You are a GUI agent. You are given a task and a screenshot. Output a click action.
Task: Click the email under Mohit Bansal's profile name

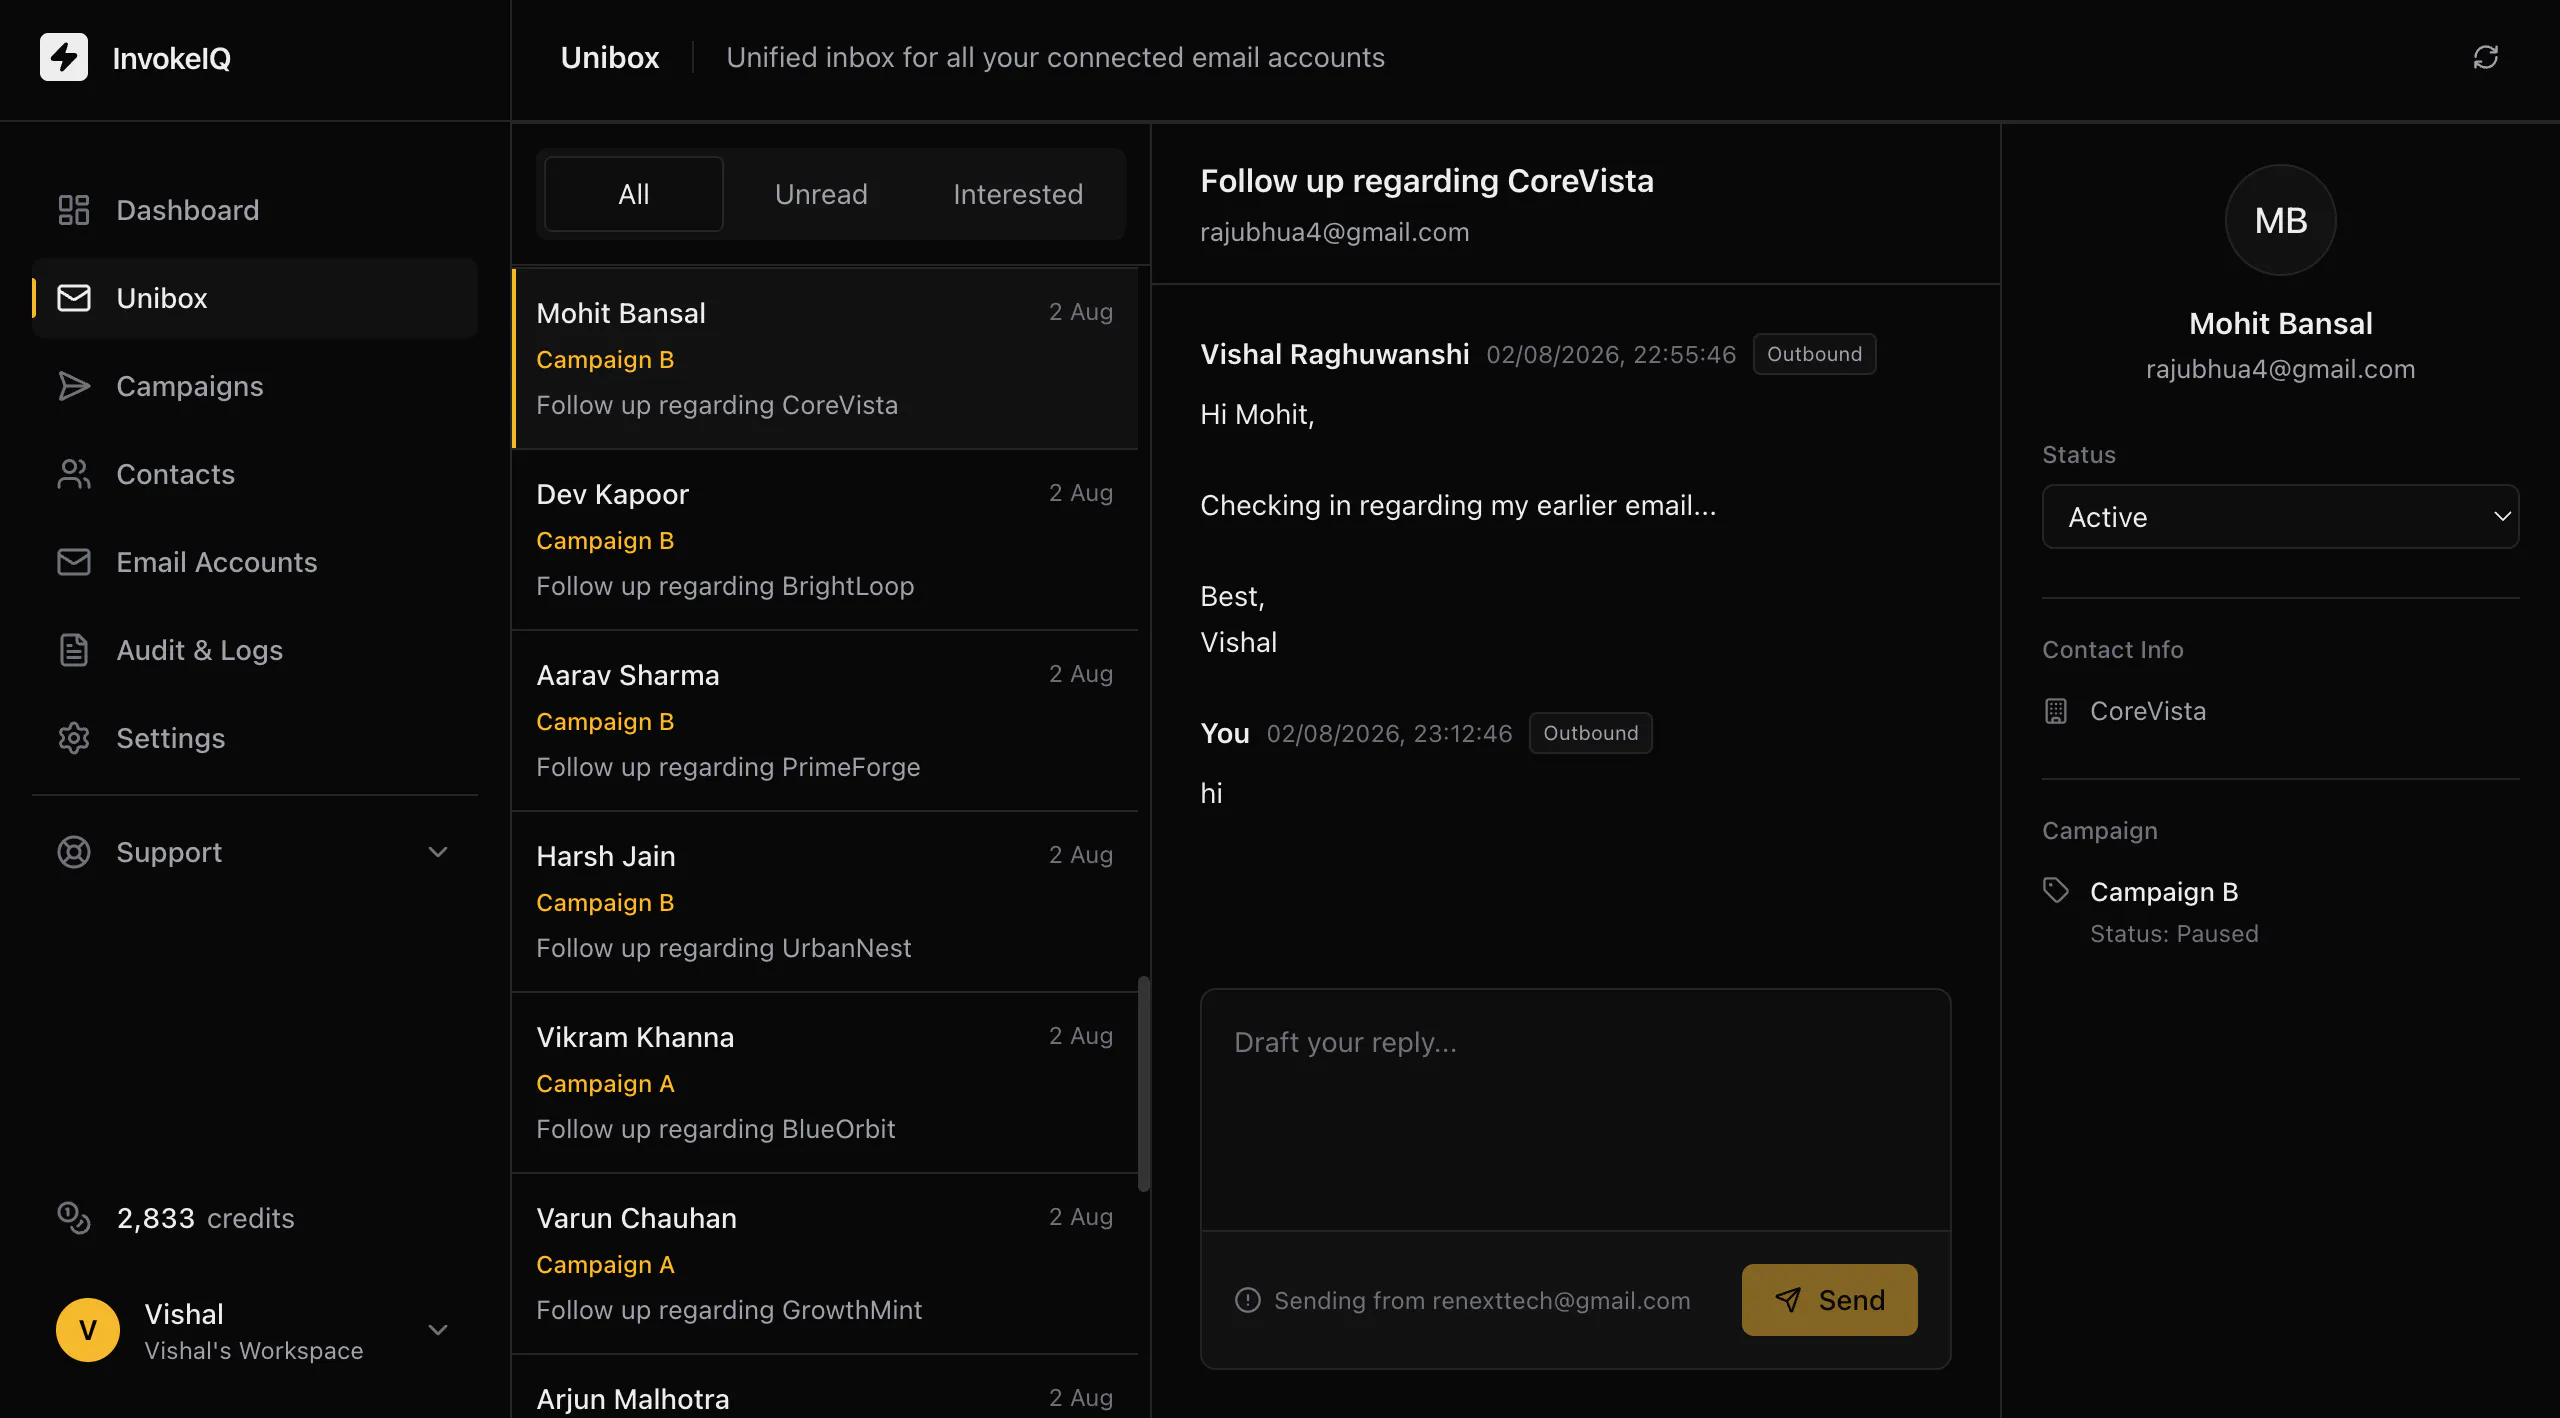tap(2280, 369)
